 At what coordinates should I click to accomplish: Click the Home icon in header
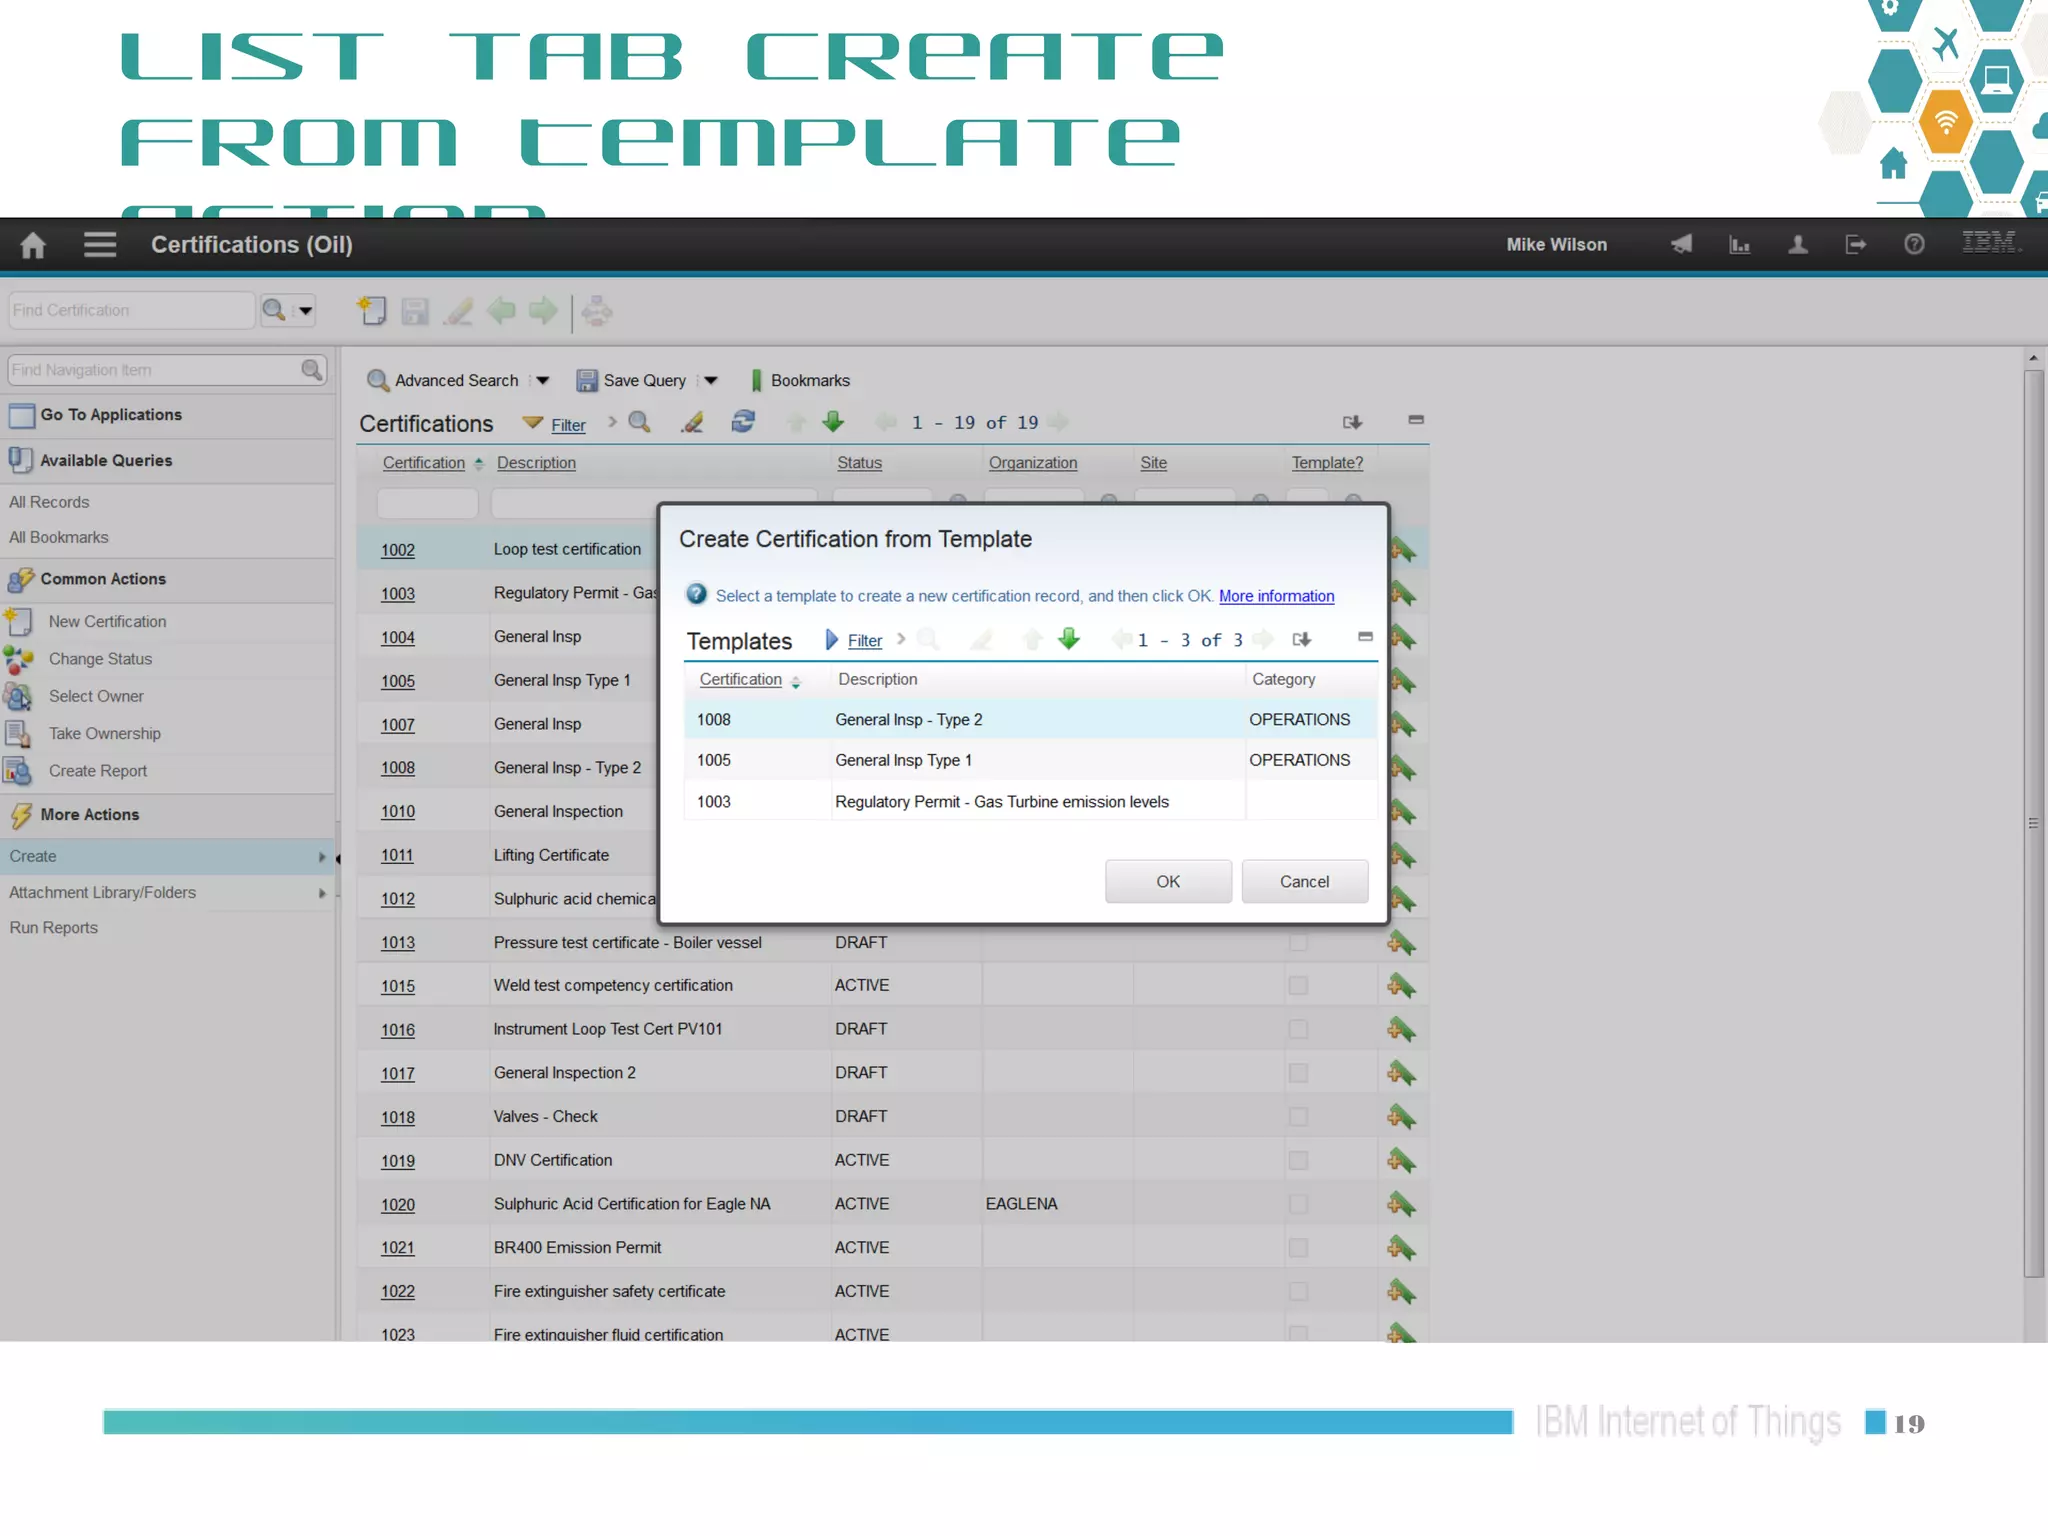pyautogui.click(x=33, y=245)
